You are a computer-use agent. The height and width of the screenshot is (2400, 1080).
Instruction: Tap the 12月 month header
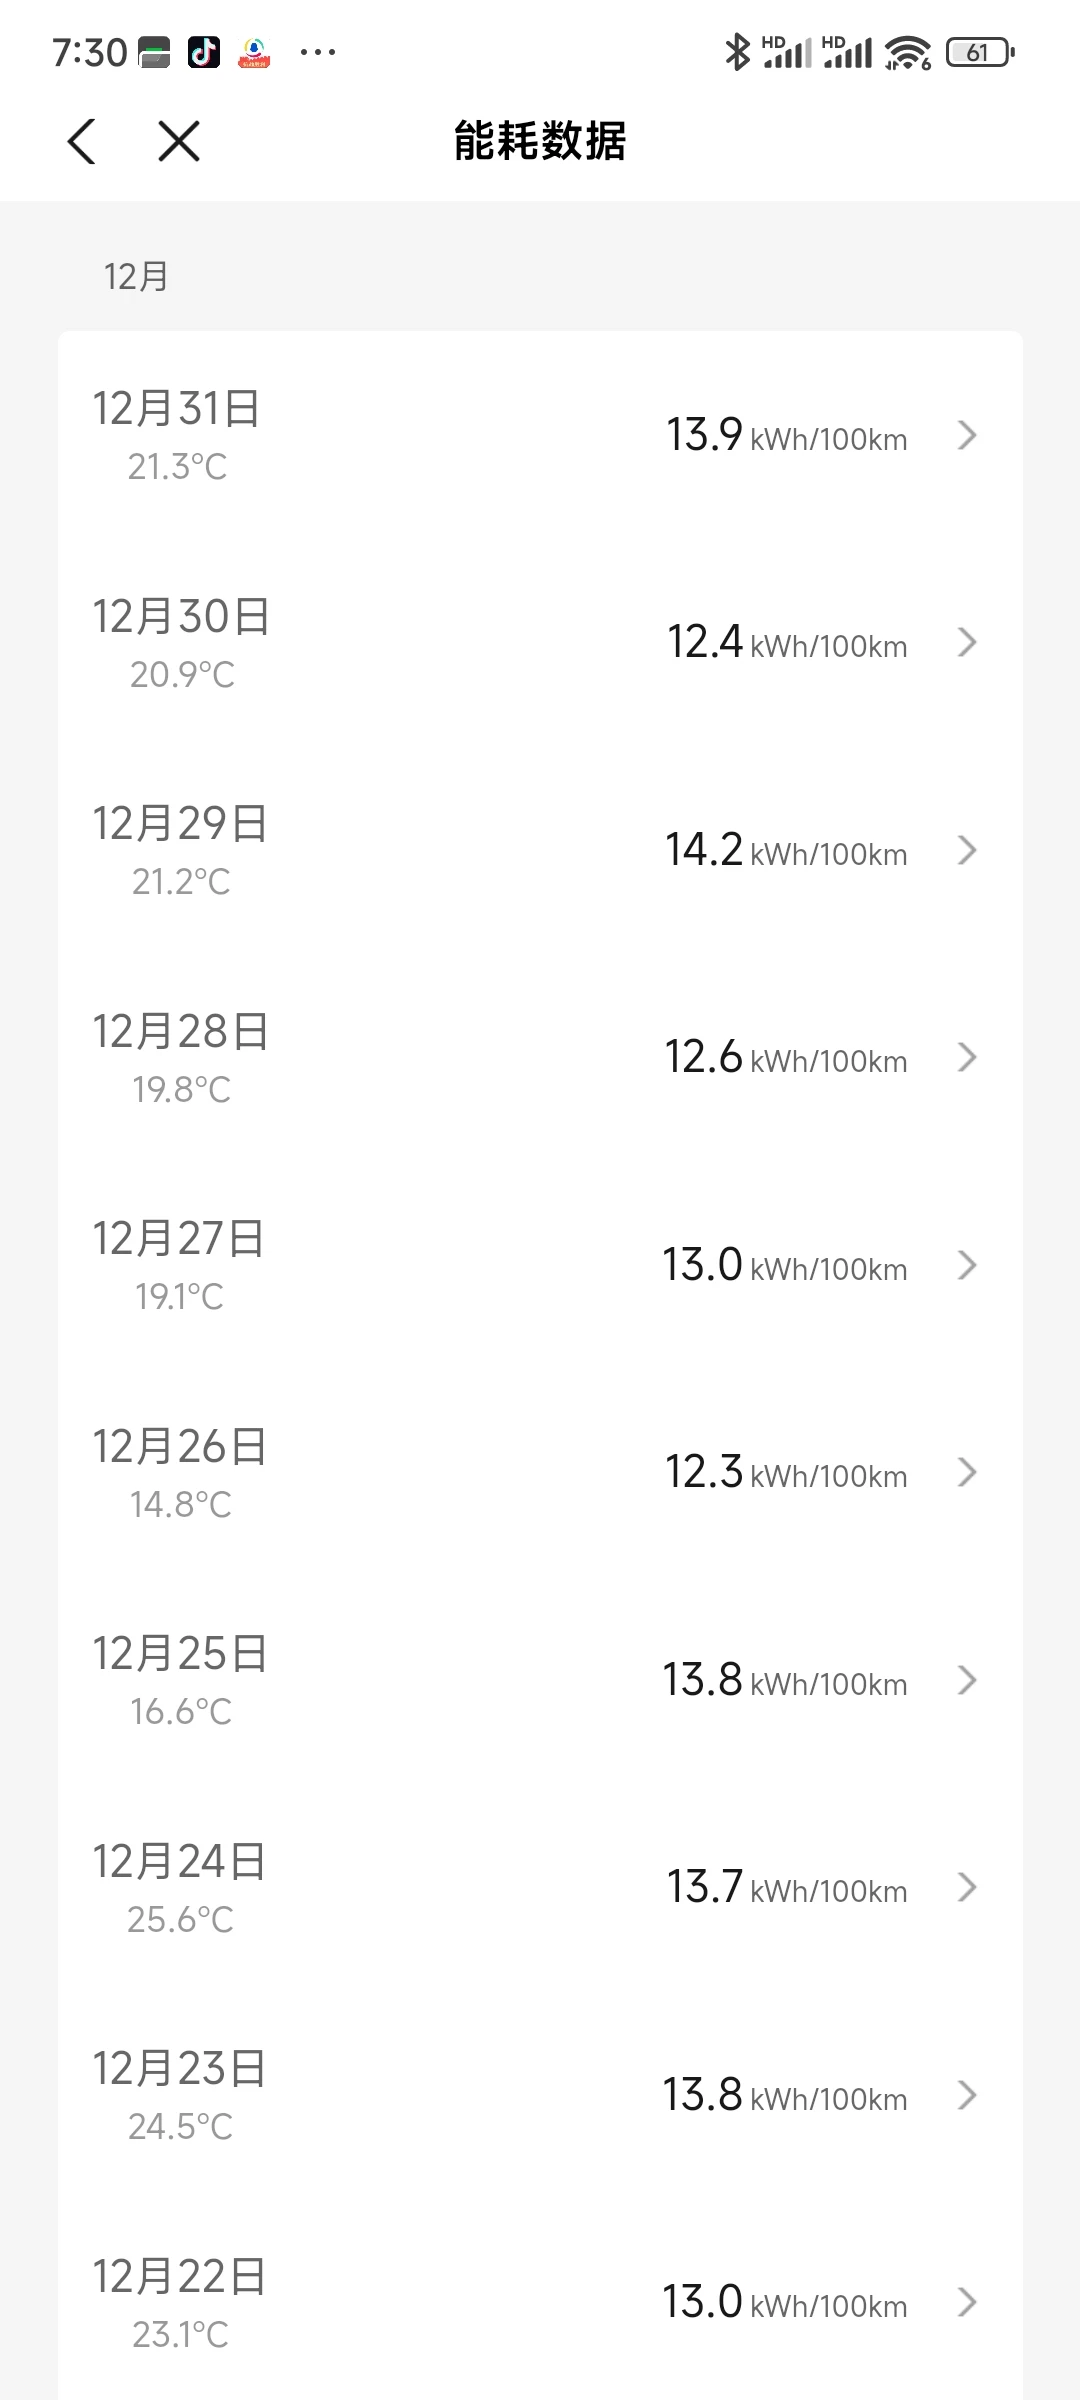(x=136, y=277)
